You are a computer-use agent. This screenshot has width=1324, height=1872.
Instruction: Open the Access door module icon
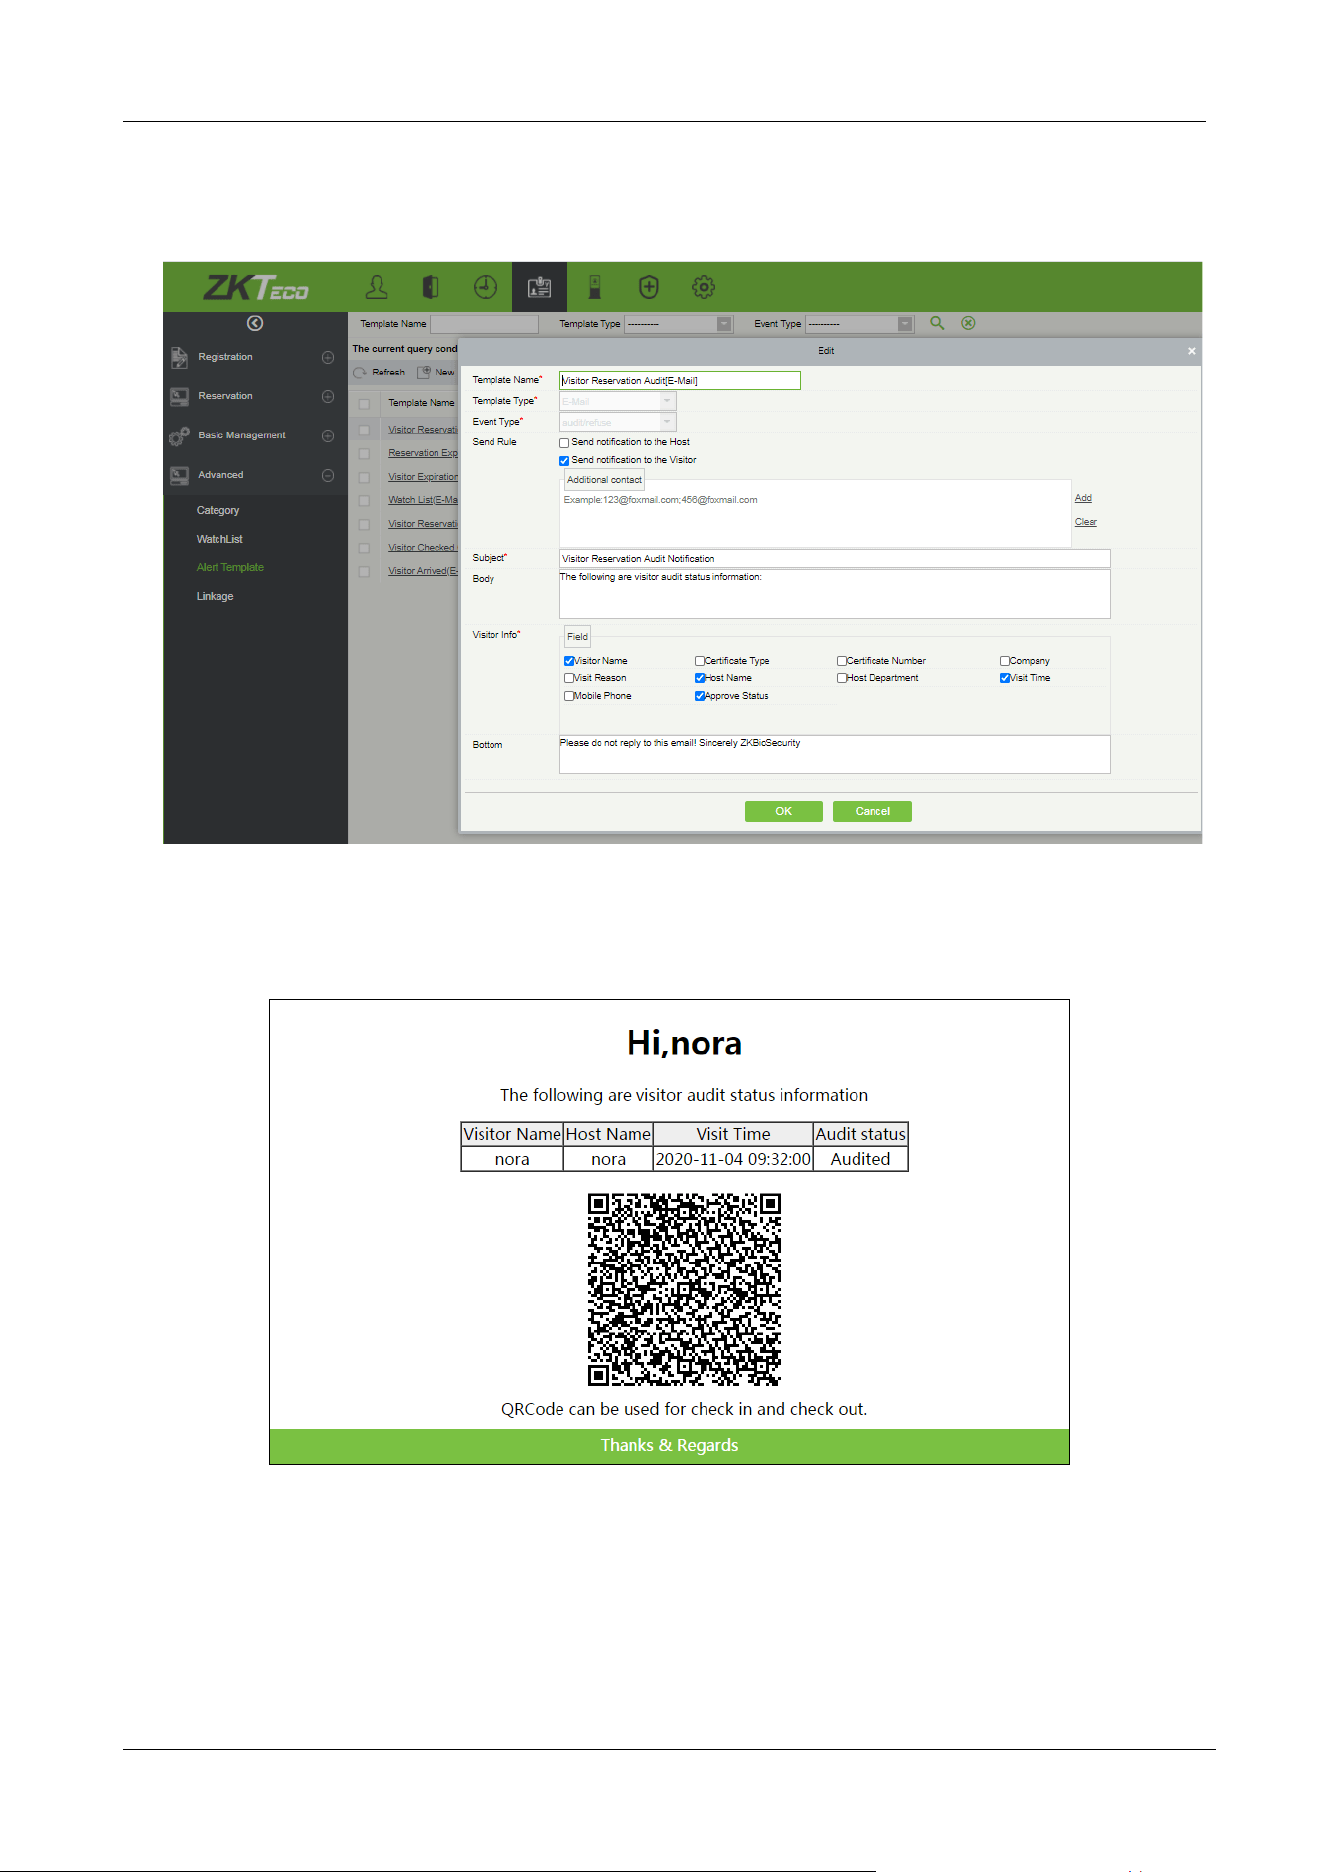click(431, 287)
